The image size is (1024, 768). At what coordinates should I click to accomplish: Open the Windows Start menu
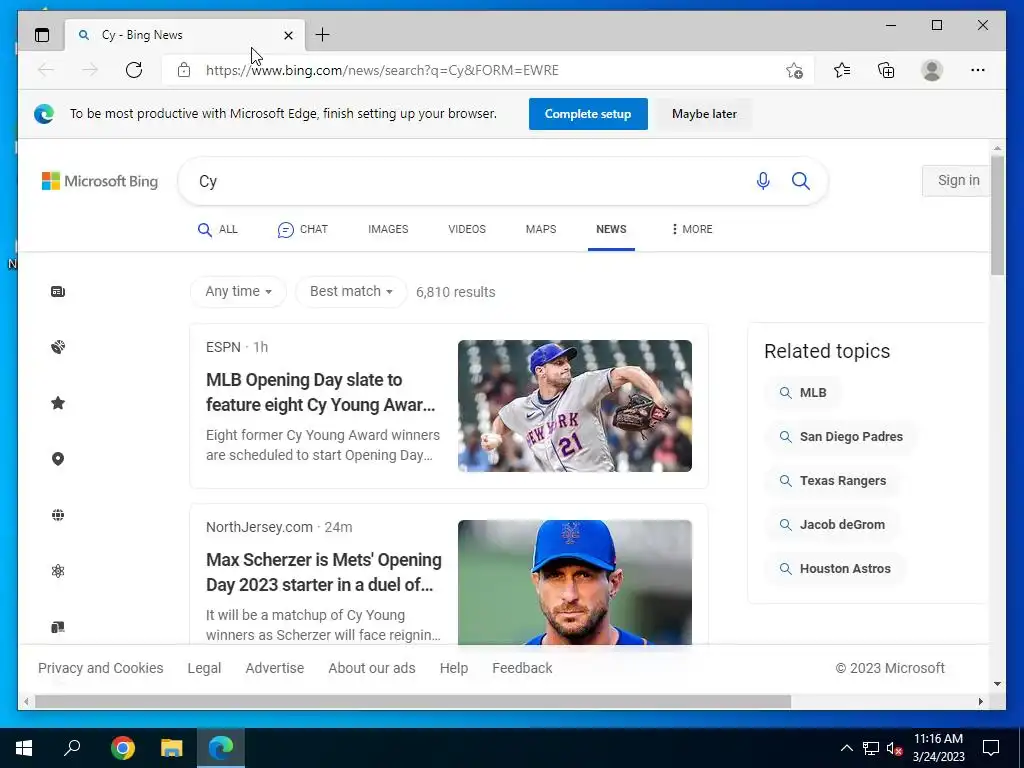tap(24, 748)
